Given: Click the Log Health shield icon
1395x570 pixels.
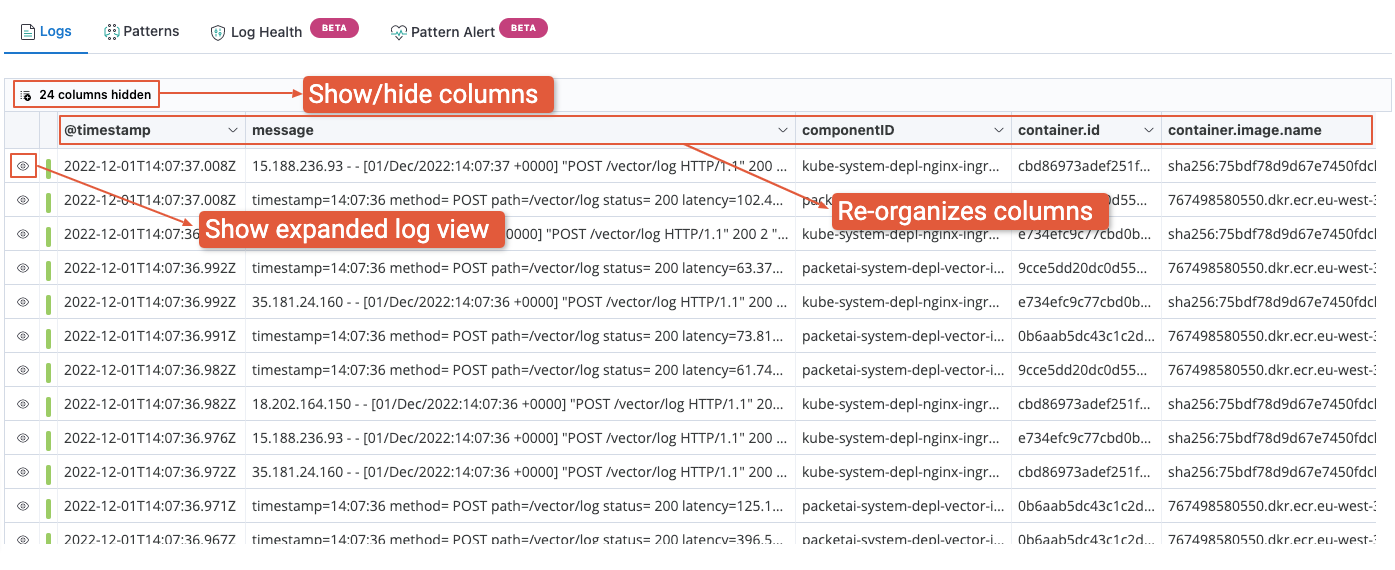Looking at the screenshot, I should pyautogui.click(x=218, y=33).
